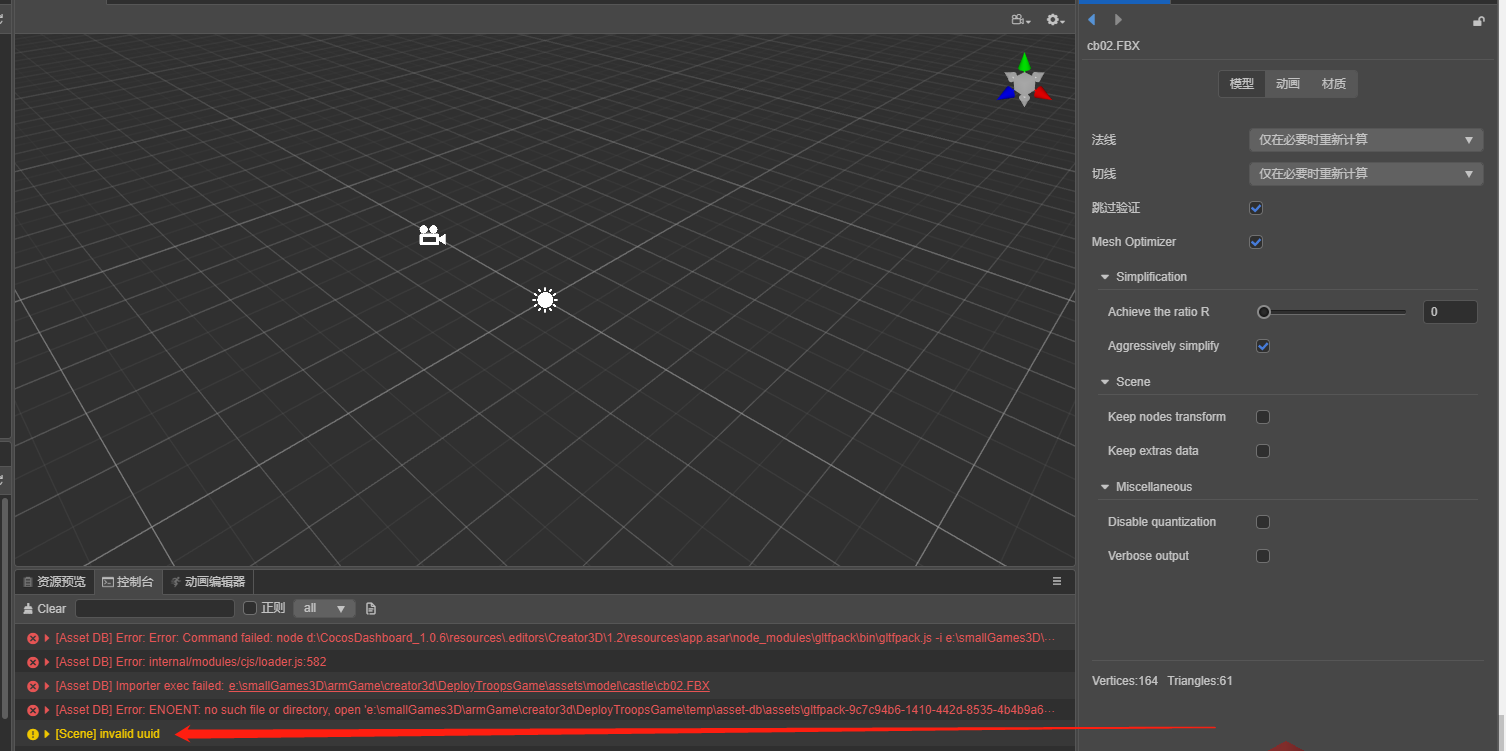Collapse the Miscellaneous section
The height and width of the screenshot is (751, 1506).
[1105, 487]
